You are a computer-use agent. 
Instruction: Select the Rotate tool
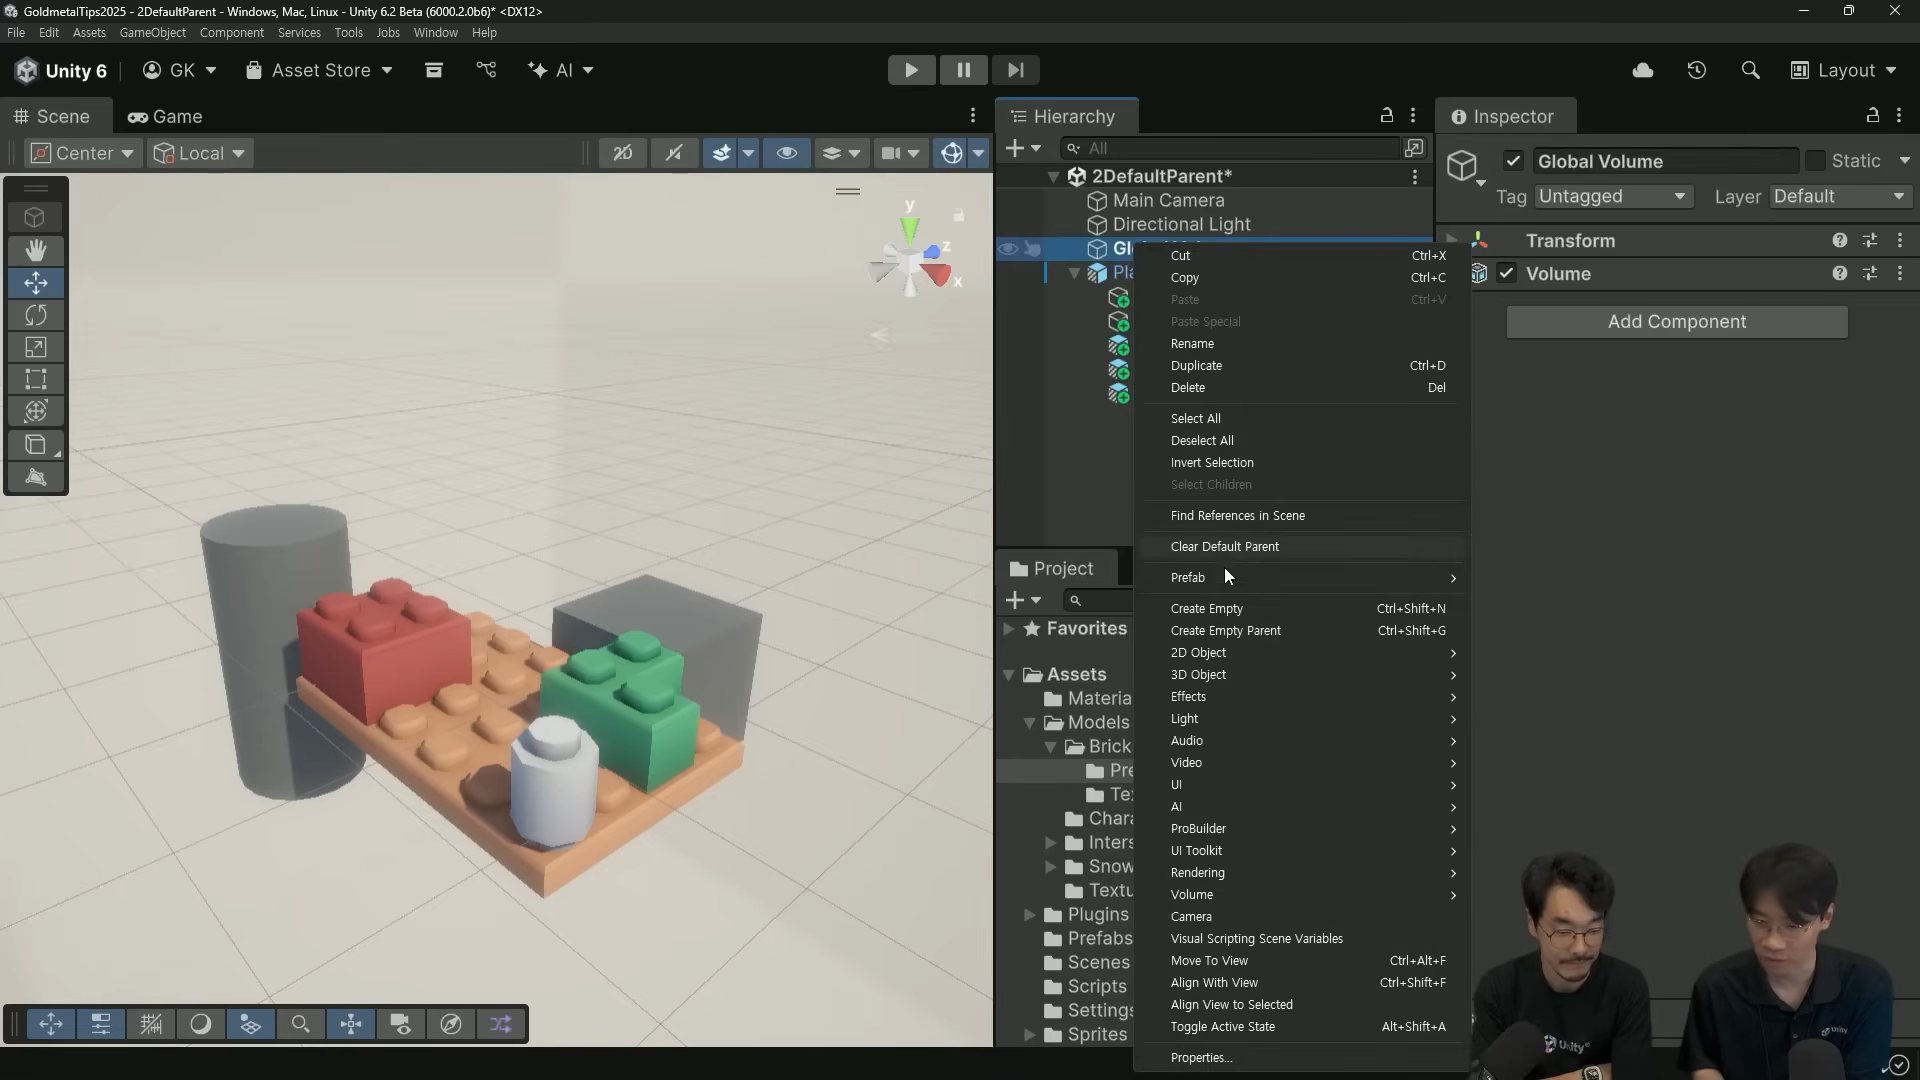[x=36, y=315]
